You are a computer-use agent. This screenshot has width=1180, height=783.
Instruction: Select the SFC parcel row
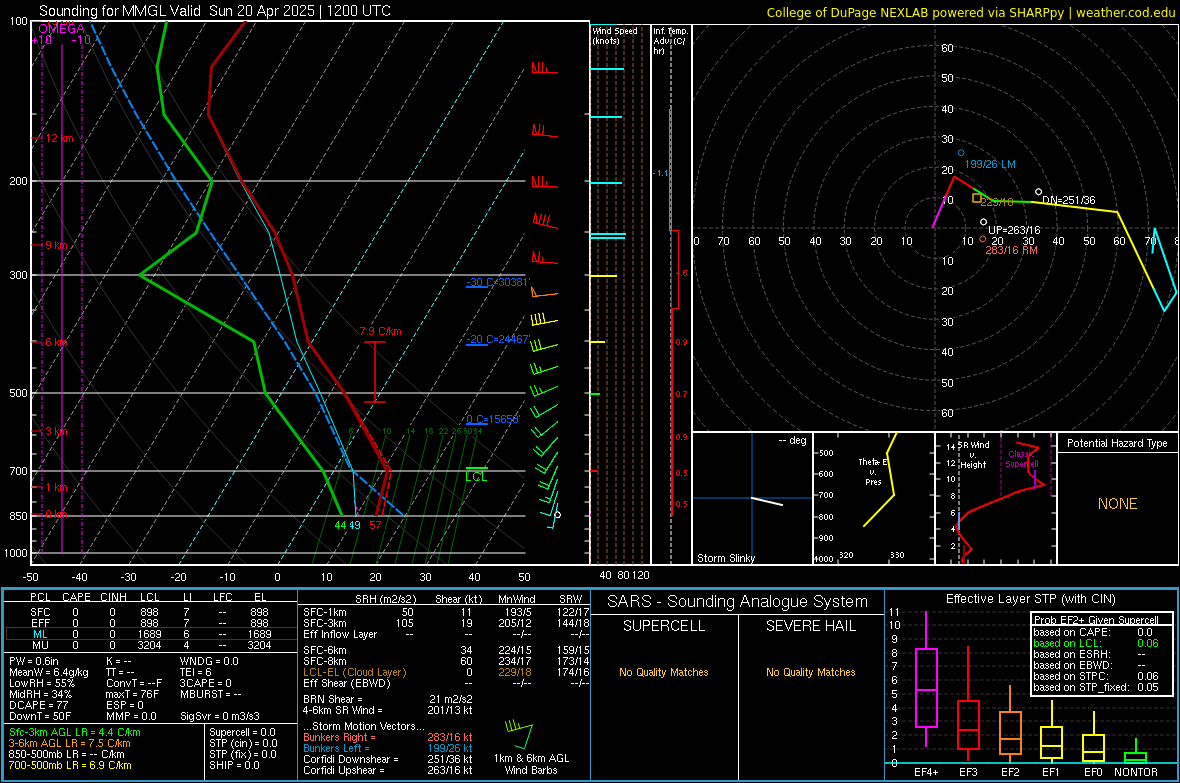click(149, 612)
